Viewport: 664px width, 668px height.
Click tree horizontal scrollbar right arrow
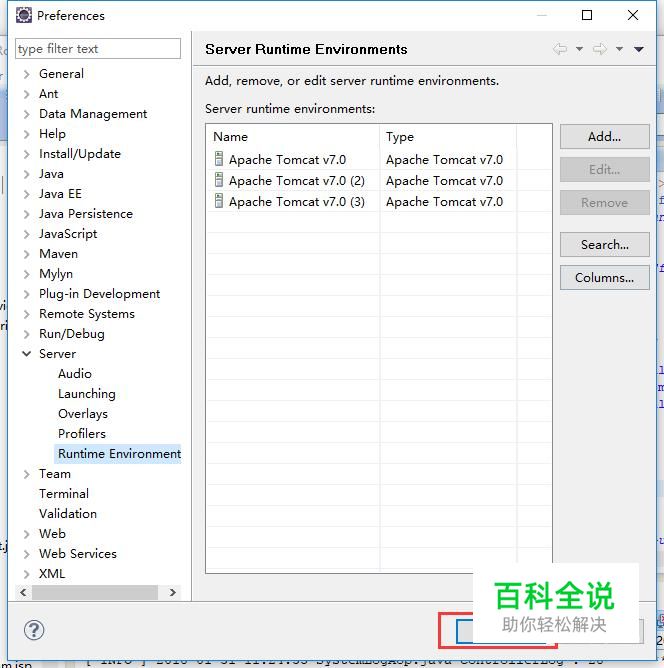172,592
